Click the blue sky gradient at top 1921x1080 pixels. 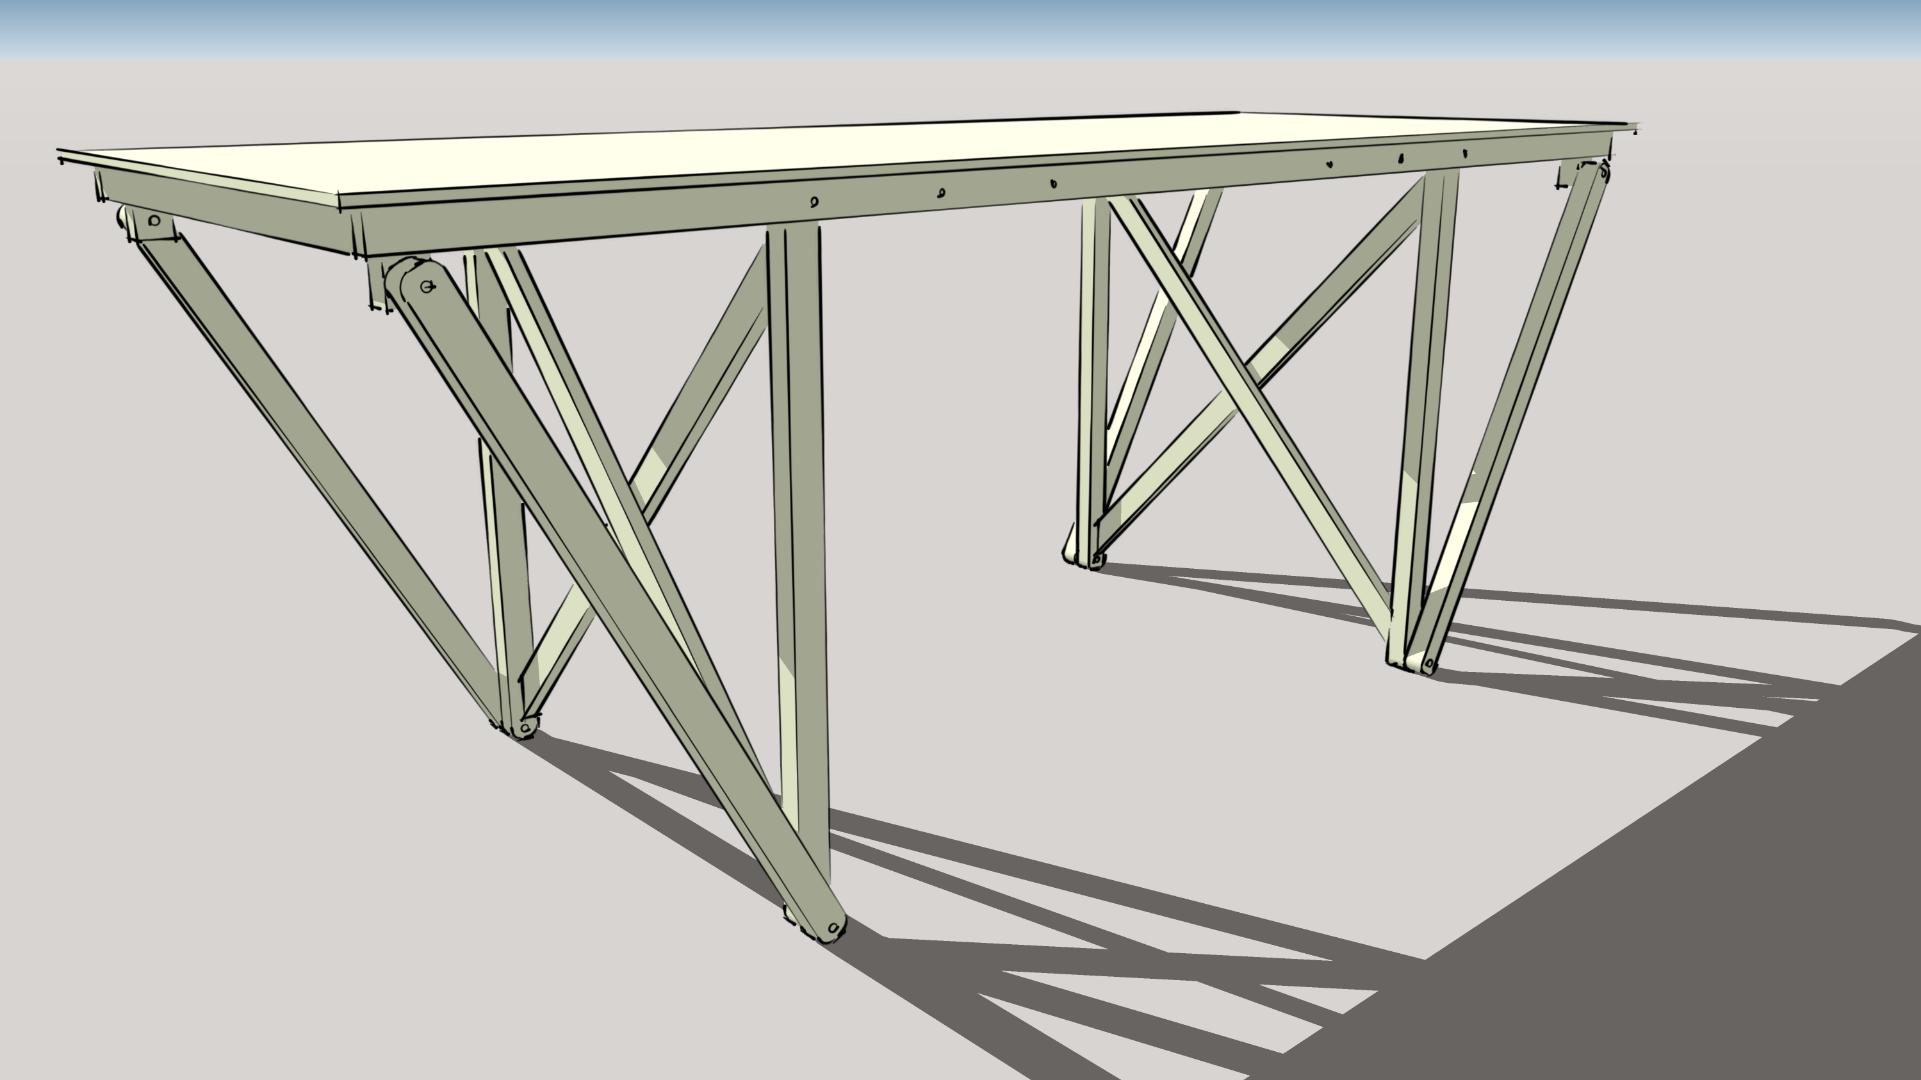point(960,20)
